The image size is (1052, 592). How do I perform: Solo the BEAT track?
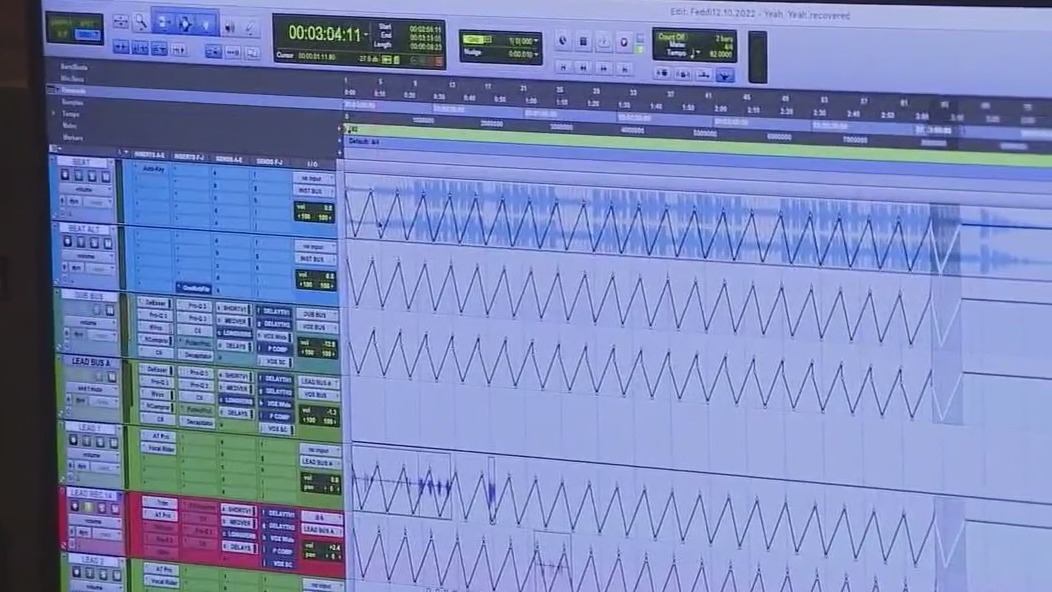coord(94,175)
